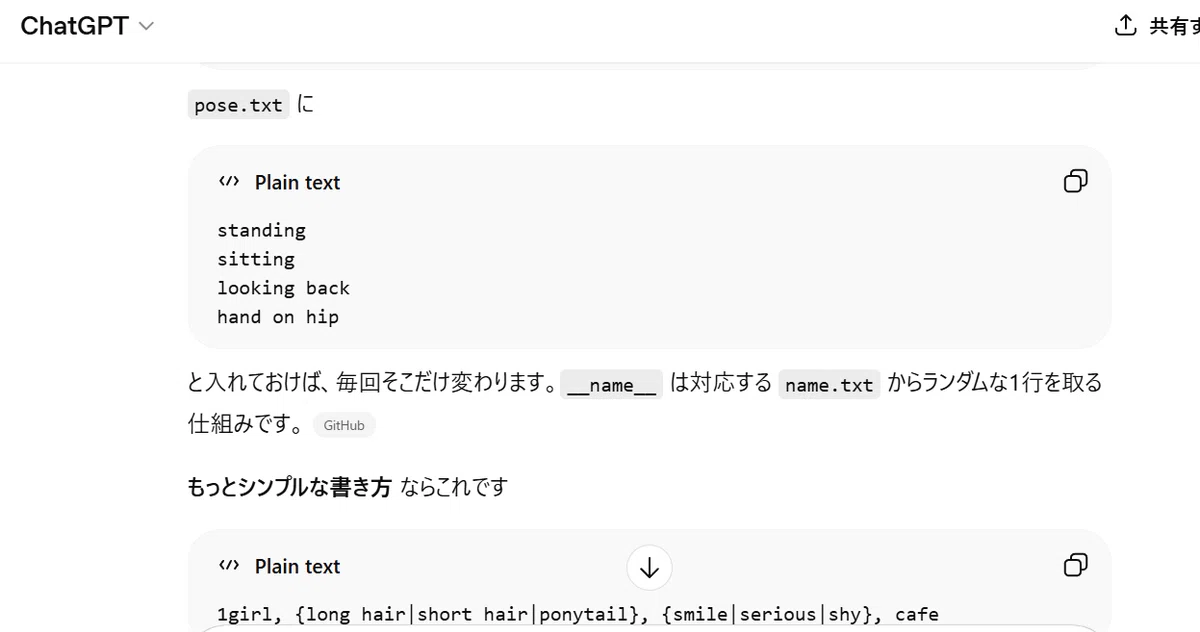Click the "hand on hip" code line
Image resolution: width=1200 pixels, height=632 pixels.
click(x=278, y=318)
